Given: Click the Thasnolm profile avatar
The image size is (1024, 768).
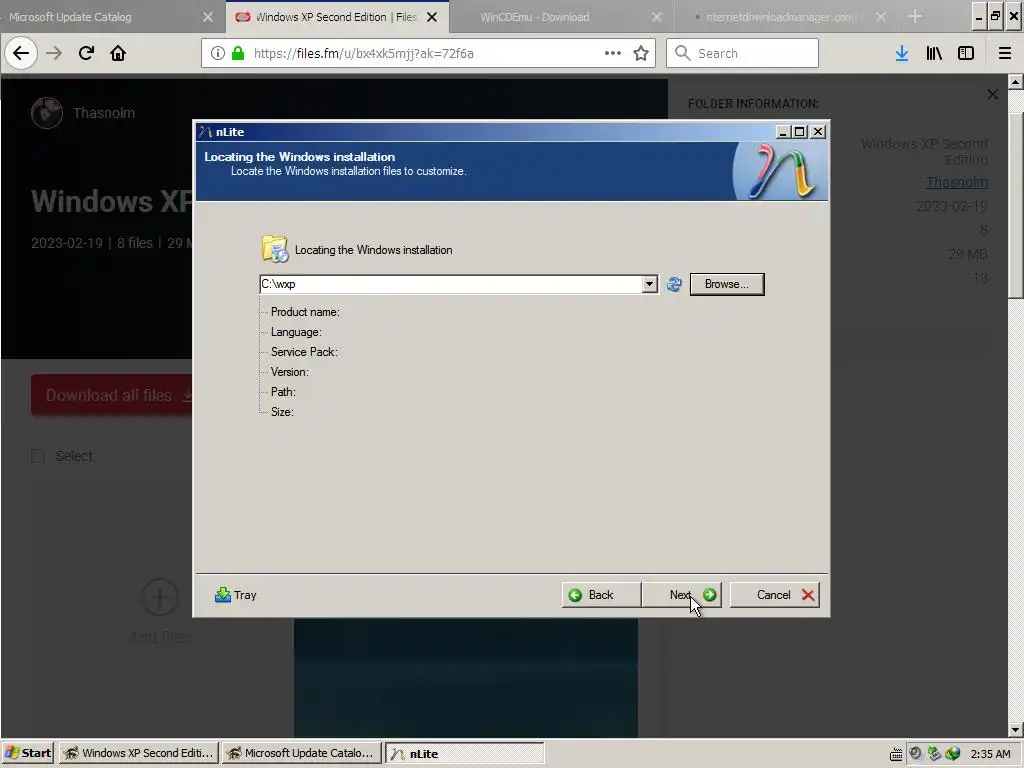Looking at the screenshot, I should tap(47, 113).
